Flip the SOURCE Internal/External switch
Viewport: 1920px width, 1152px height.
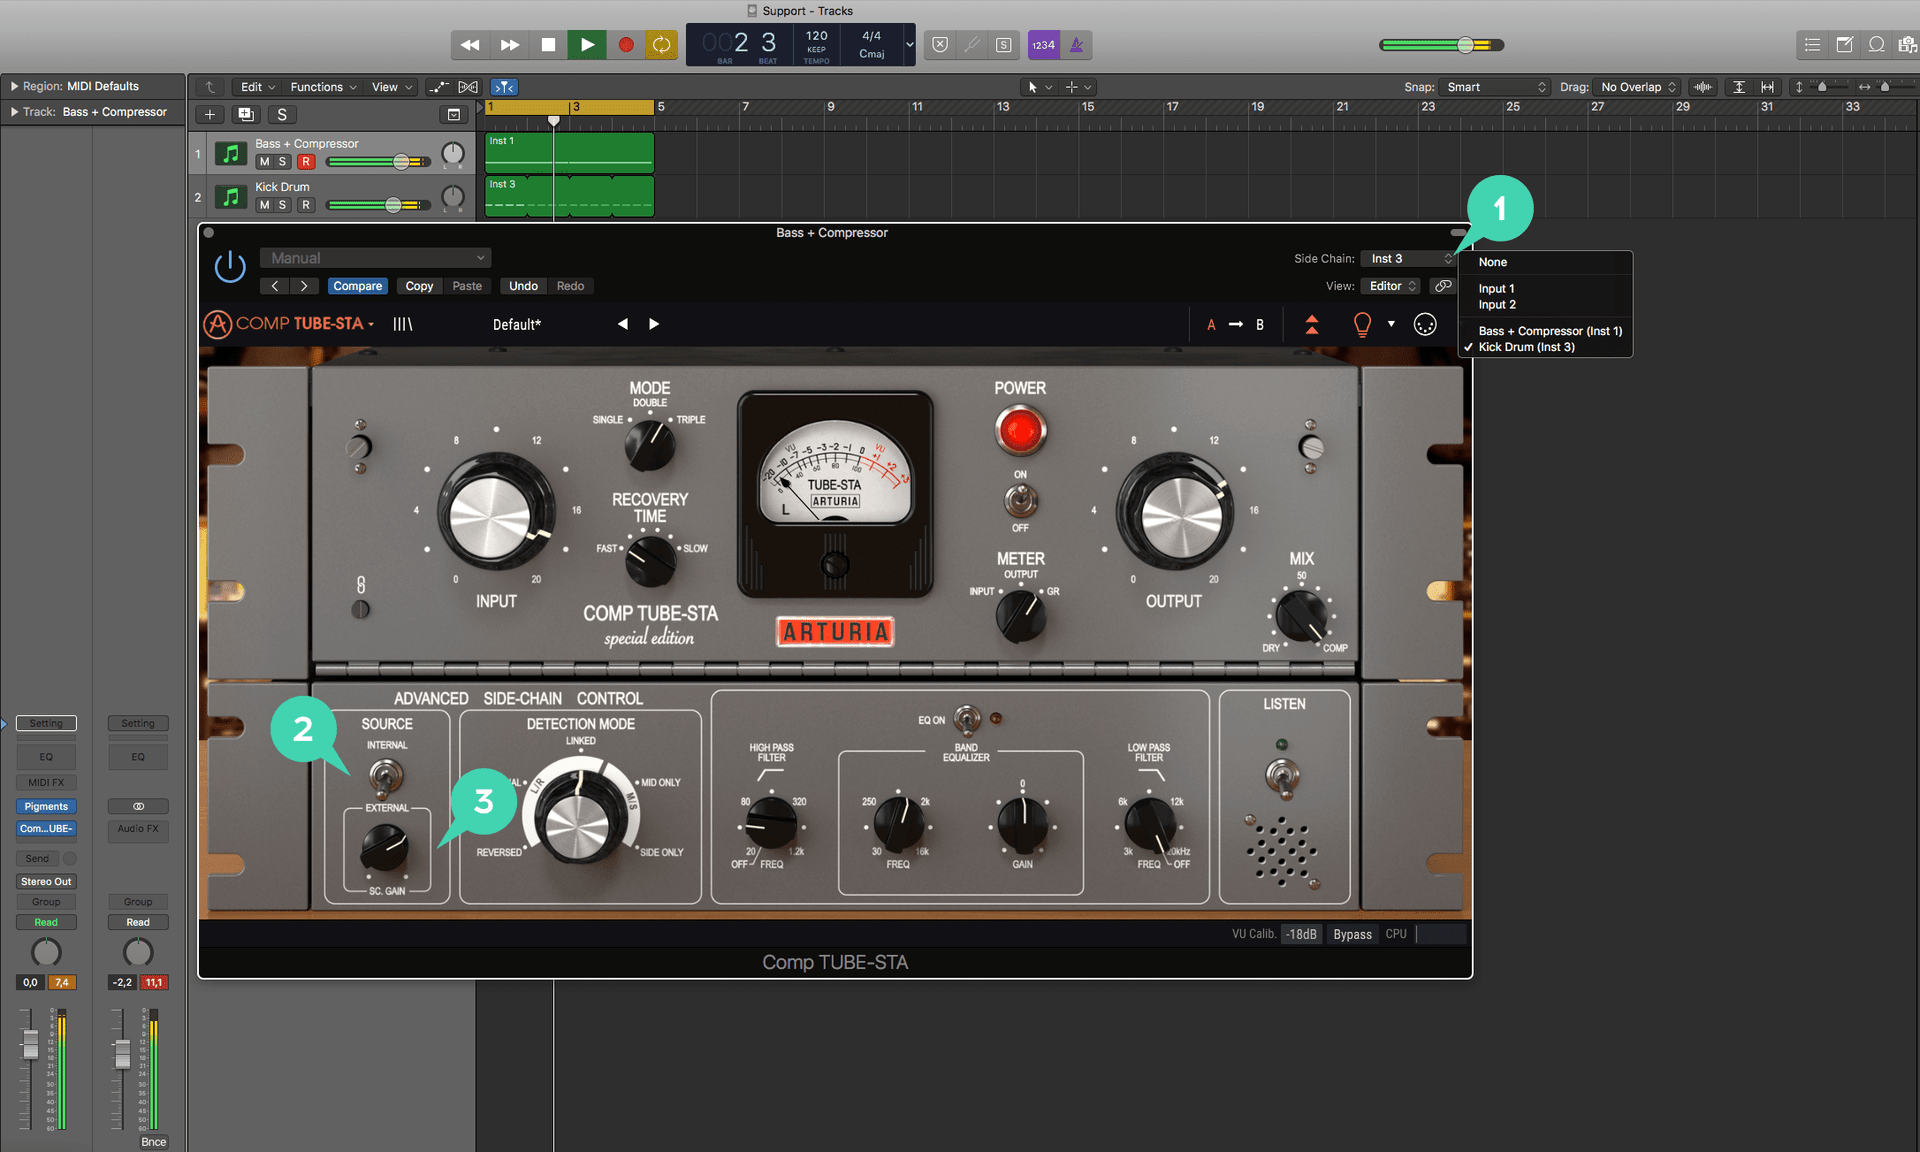[386, 776]
